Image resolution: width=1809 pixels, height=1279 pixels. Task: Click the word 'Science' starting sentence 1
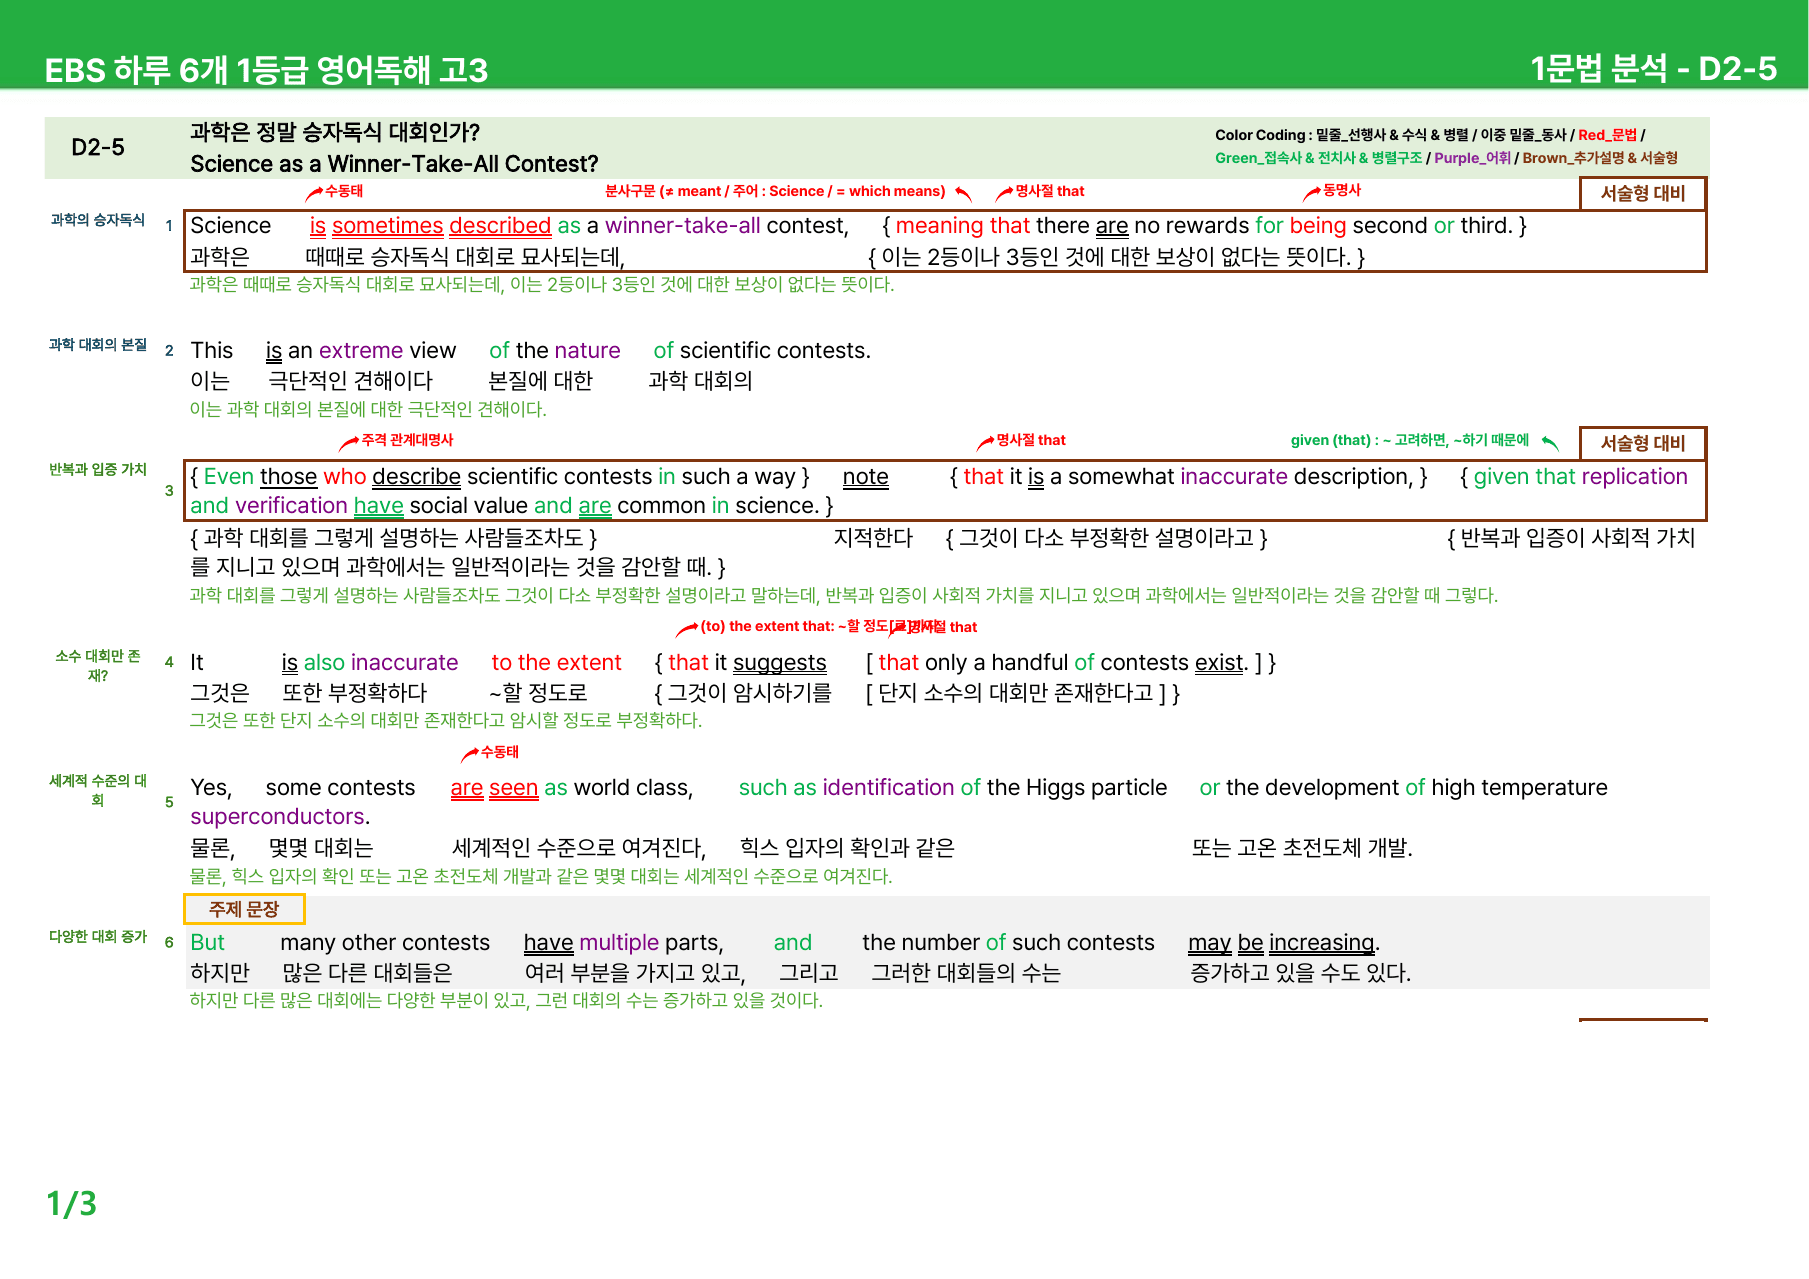(231, 226)
